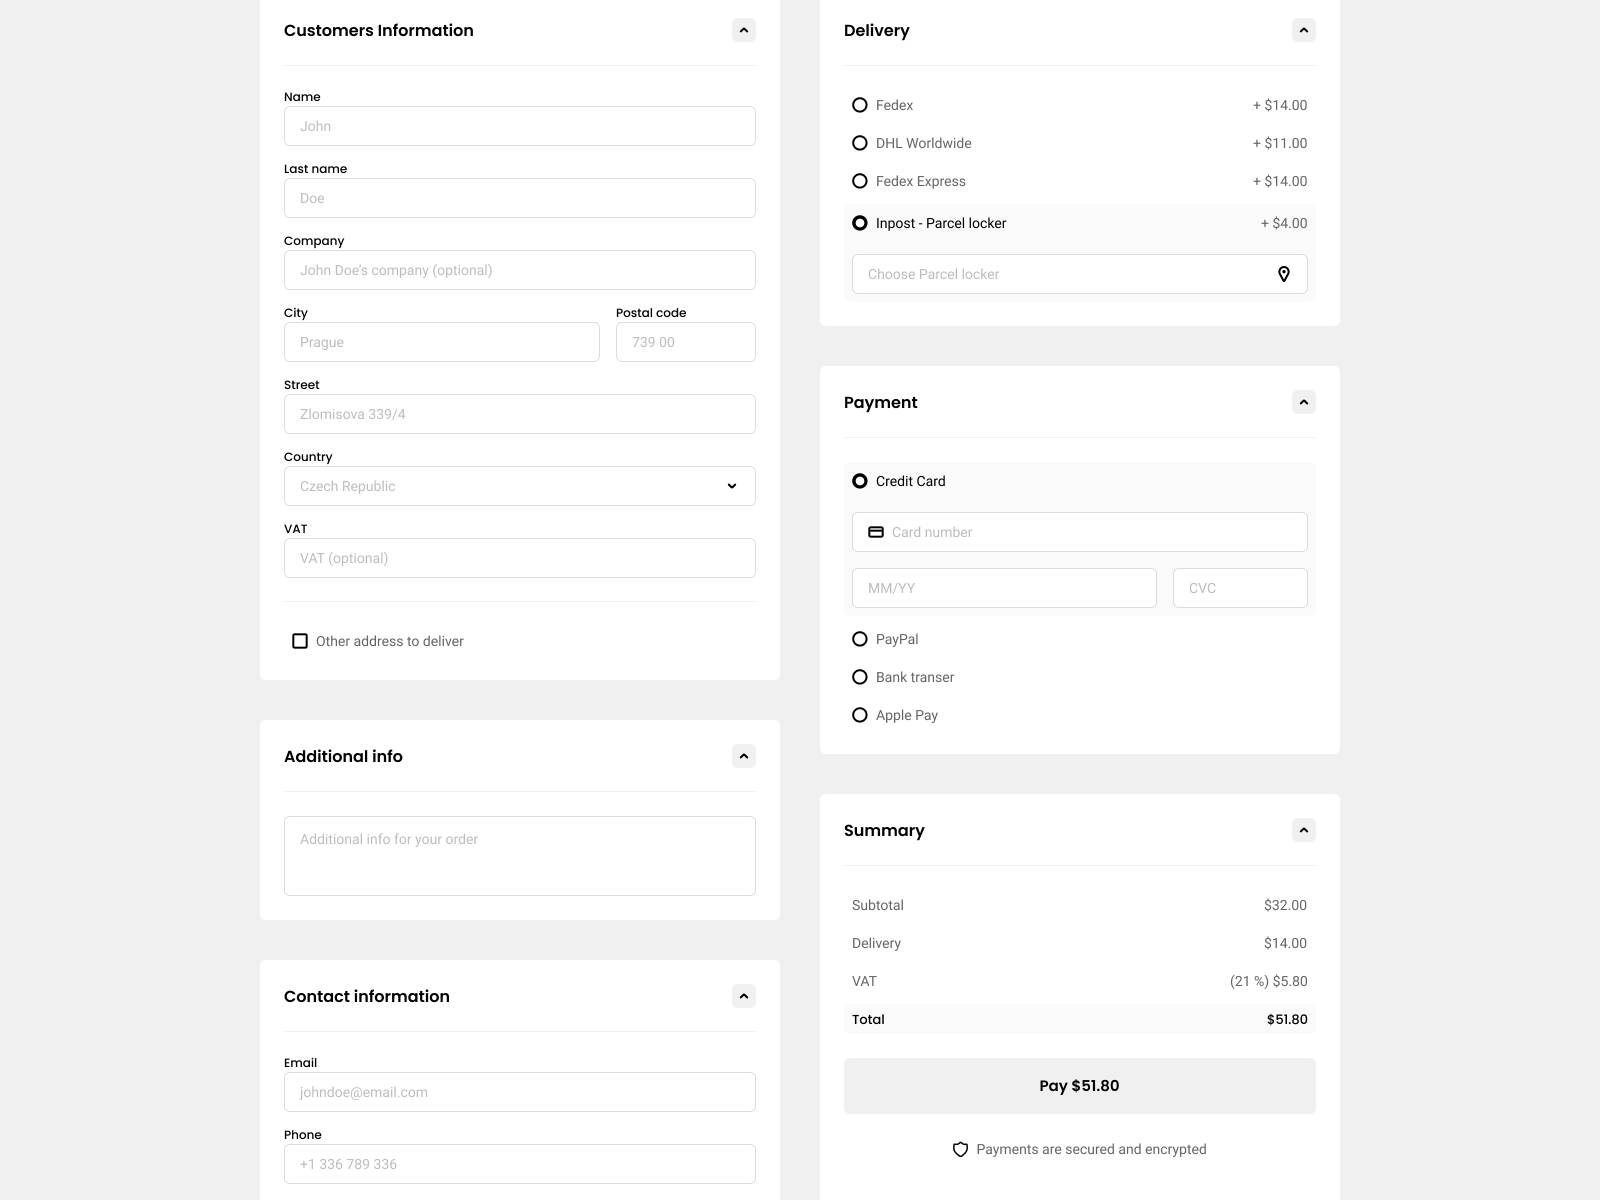The height and width of the screenshot is (1200, 1600).
Task: Click the CVC field
Action: click(x=1239, y=587)
